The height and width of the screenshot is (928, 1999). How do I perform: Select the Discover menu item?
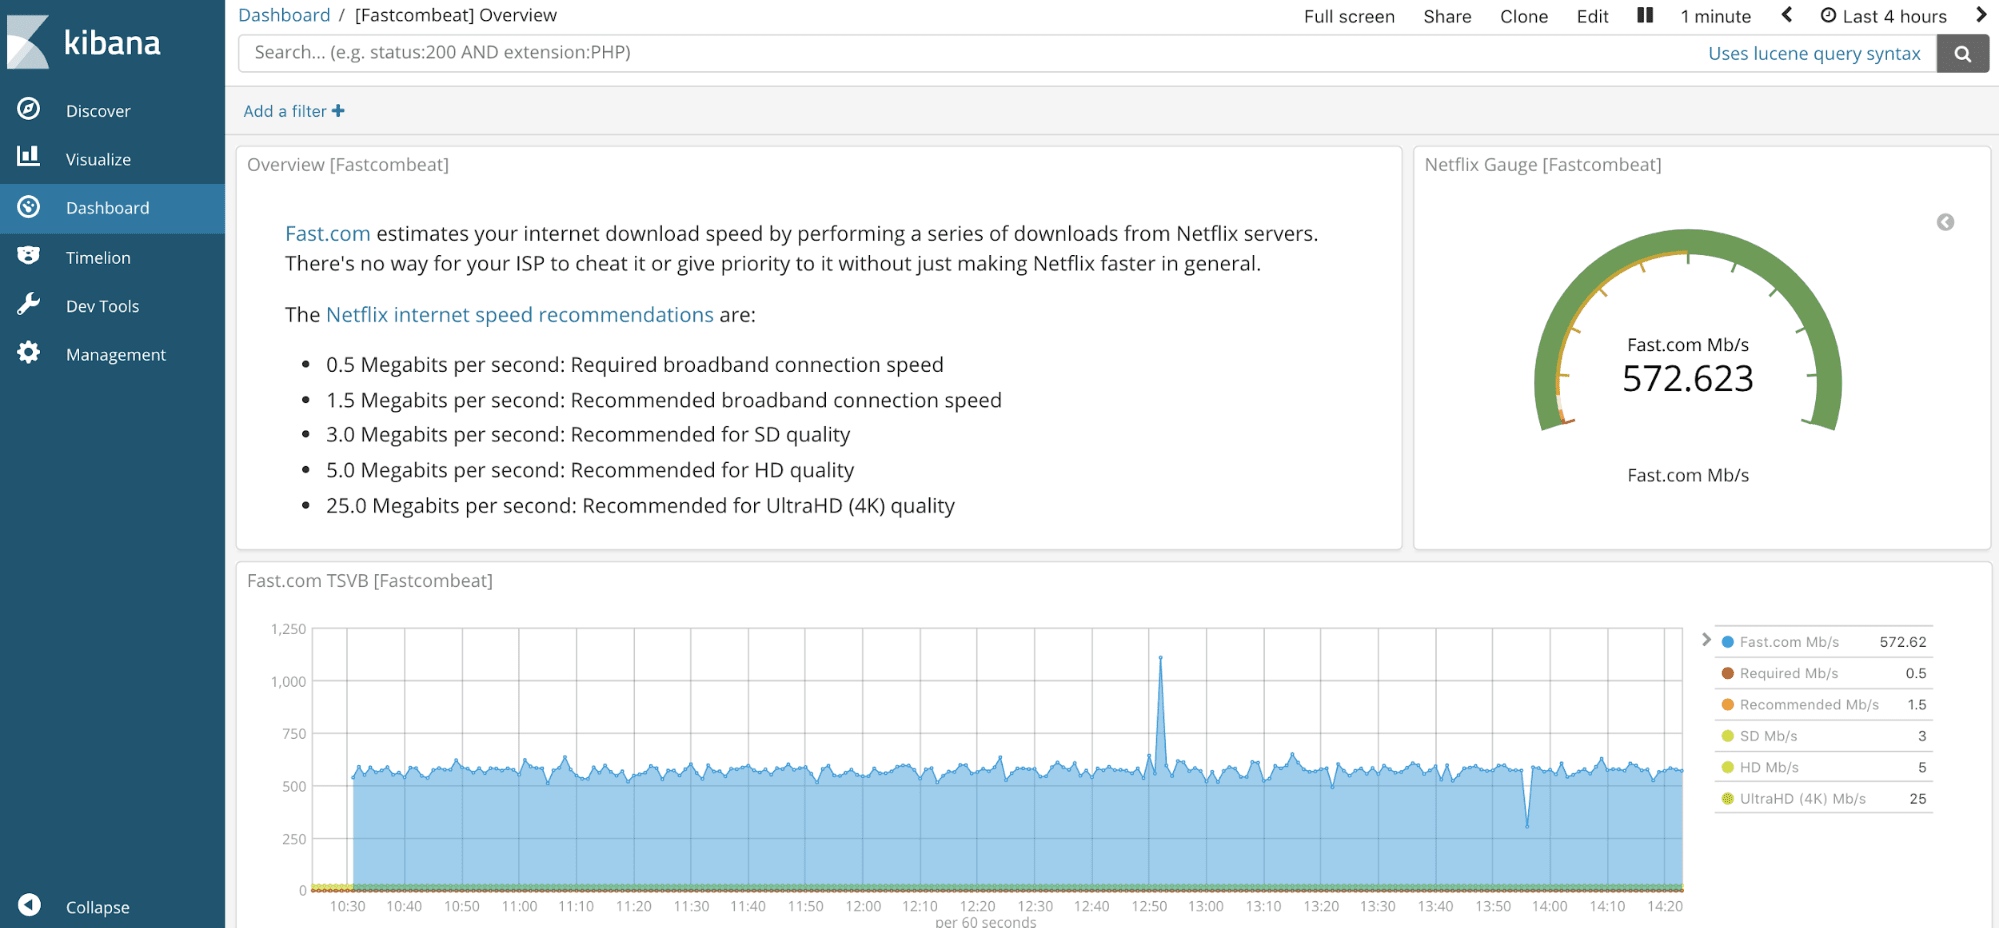(x=98, y=111)
